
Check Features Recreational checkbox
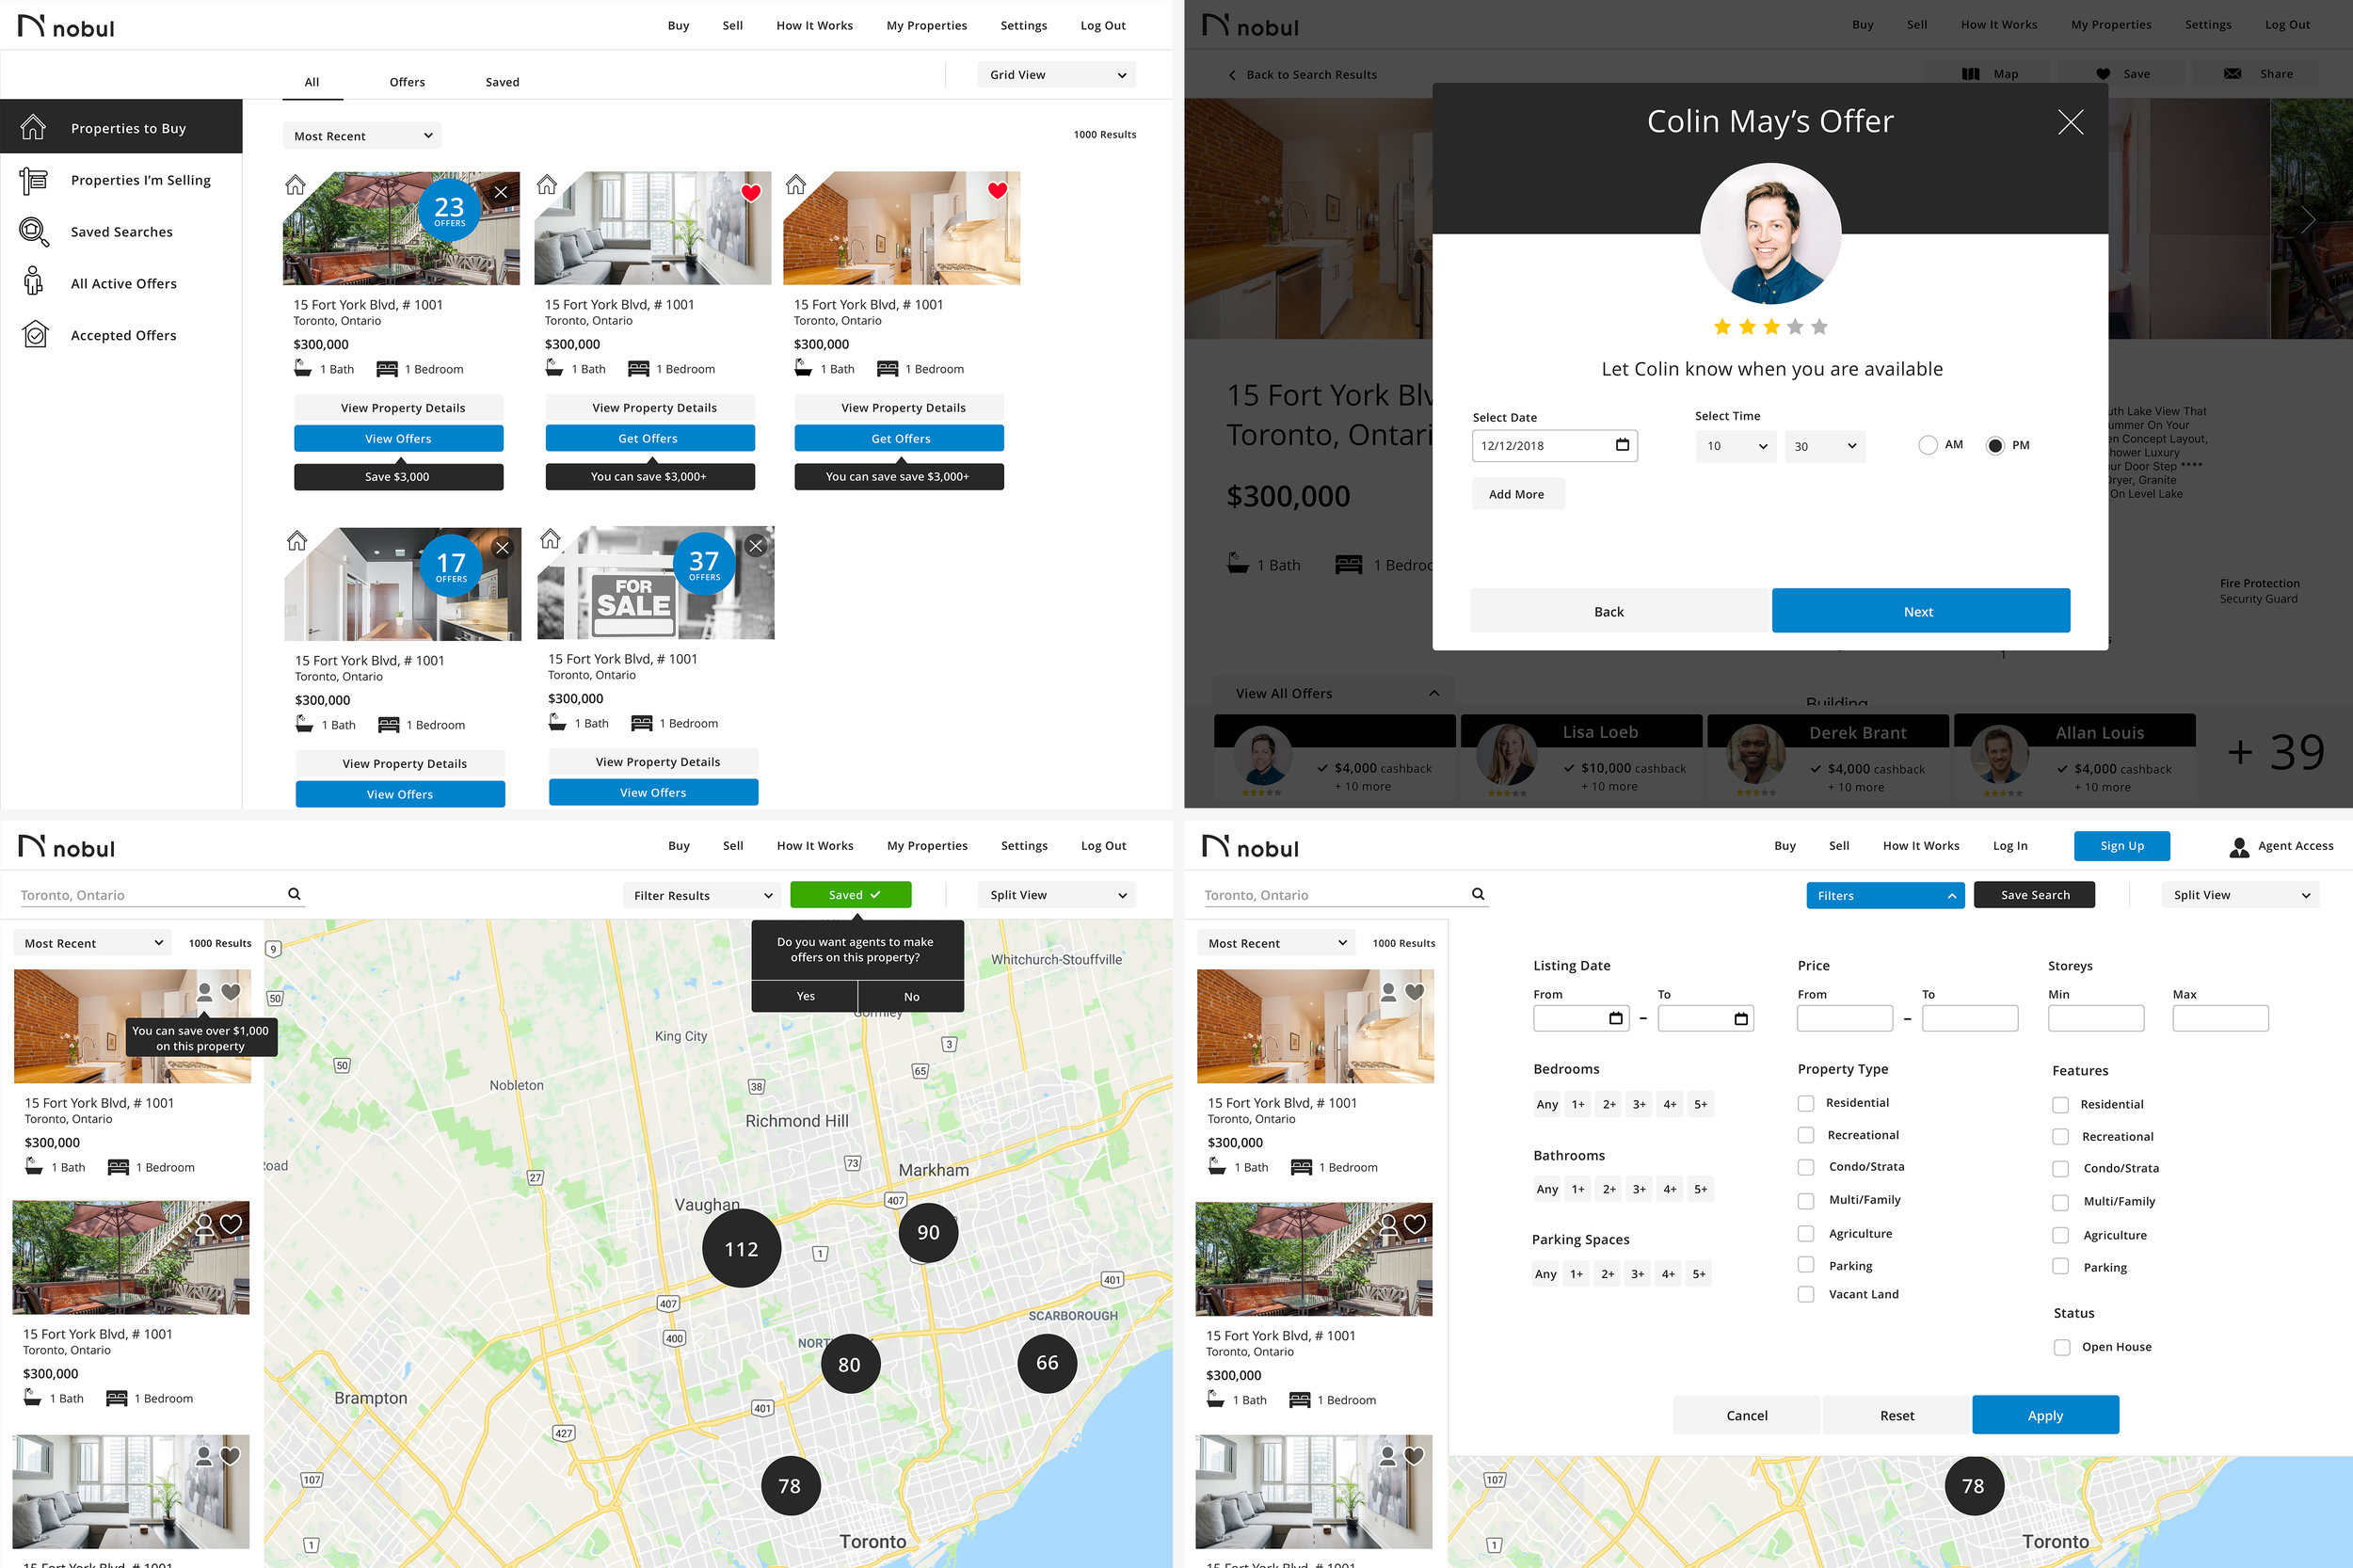2060,1137
